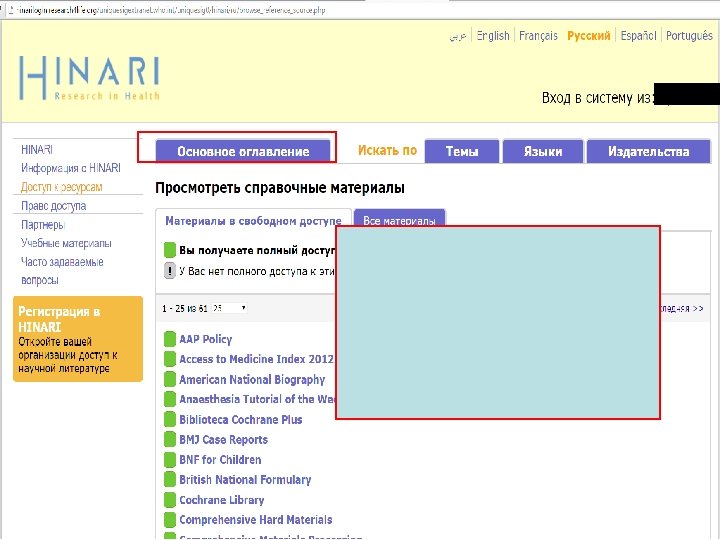Click the HINARI Research in Health logo
The image size is (720, 540).
(89, 78)
